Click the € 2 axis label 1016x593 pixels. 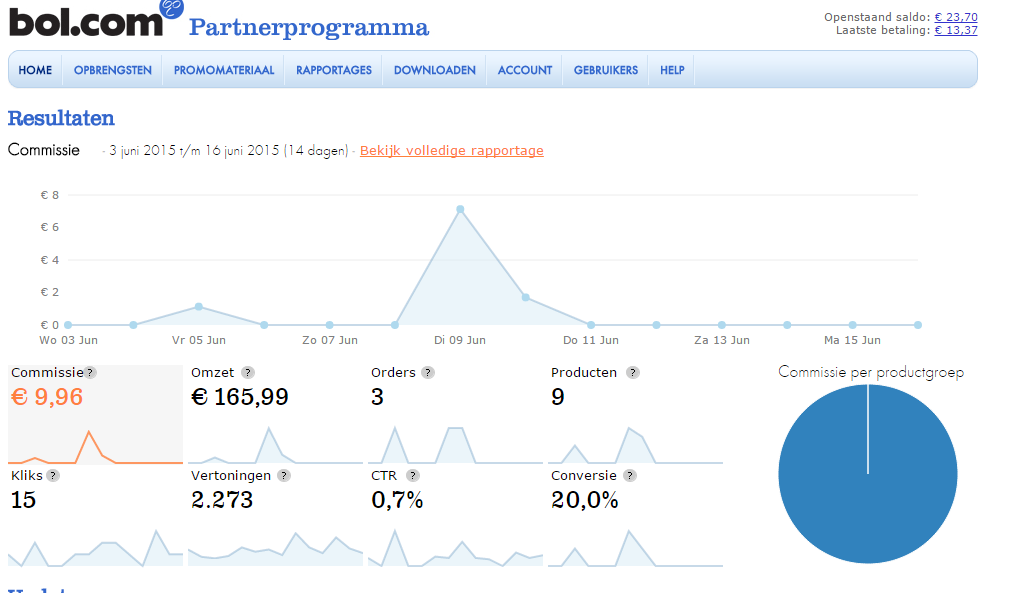50,292
